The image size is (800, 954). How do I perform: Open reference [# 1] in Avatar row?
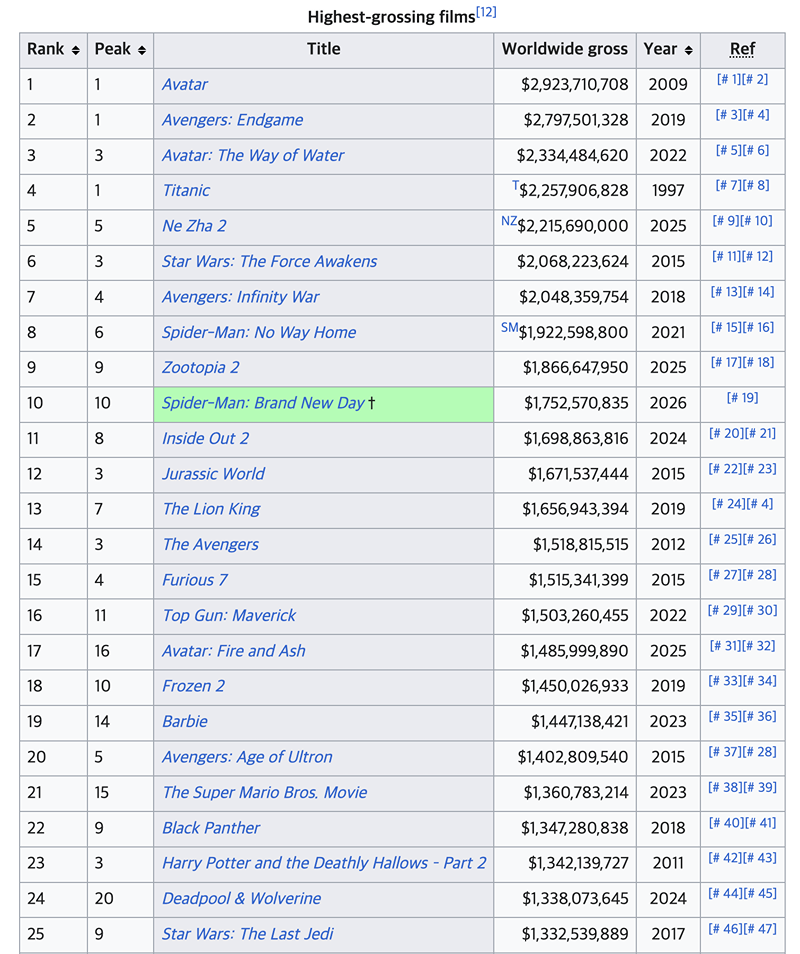pos(729,79)
